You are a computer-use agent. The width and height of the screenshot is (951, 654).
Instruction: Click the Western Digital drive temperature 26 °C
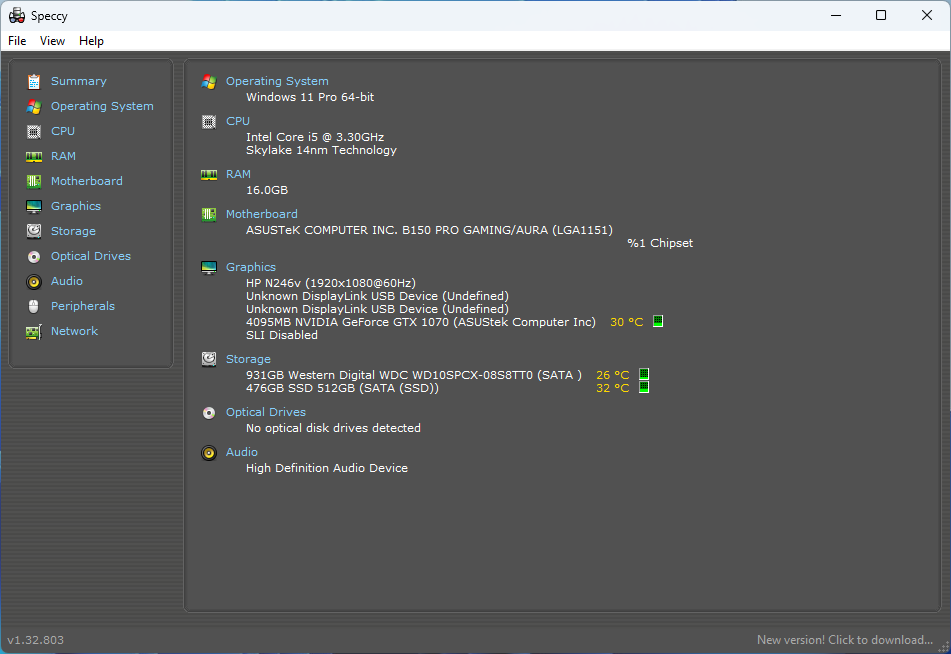click(613, 375)
